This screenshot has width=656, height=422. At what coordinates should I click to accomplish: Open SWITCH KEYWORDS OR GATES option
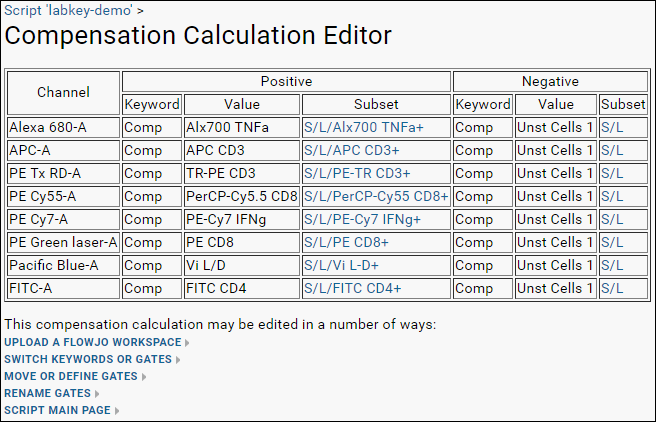88,359
